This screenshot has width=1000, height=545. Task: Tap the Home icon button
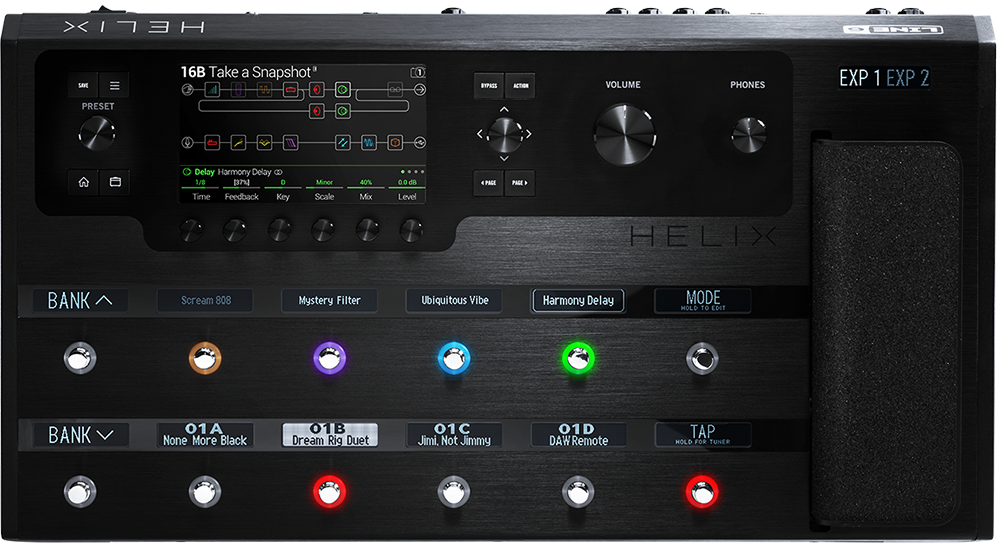click(84, 182)
